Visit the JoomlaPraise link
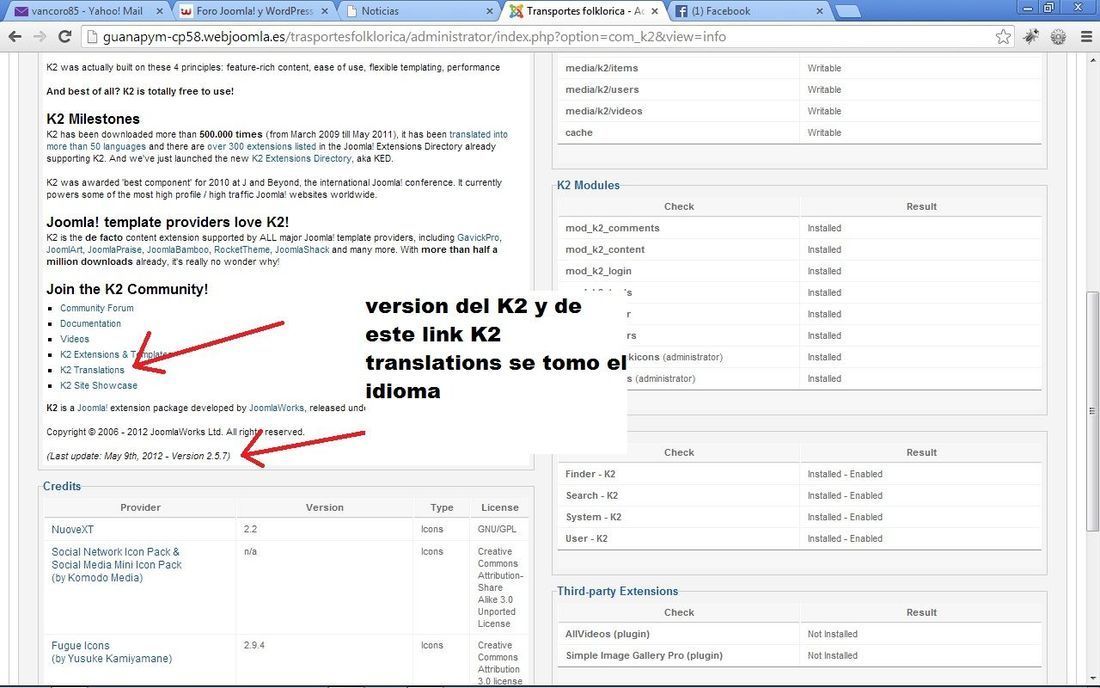1100x688 pixels. [114, 250]
